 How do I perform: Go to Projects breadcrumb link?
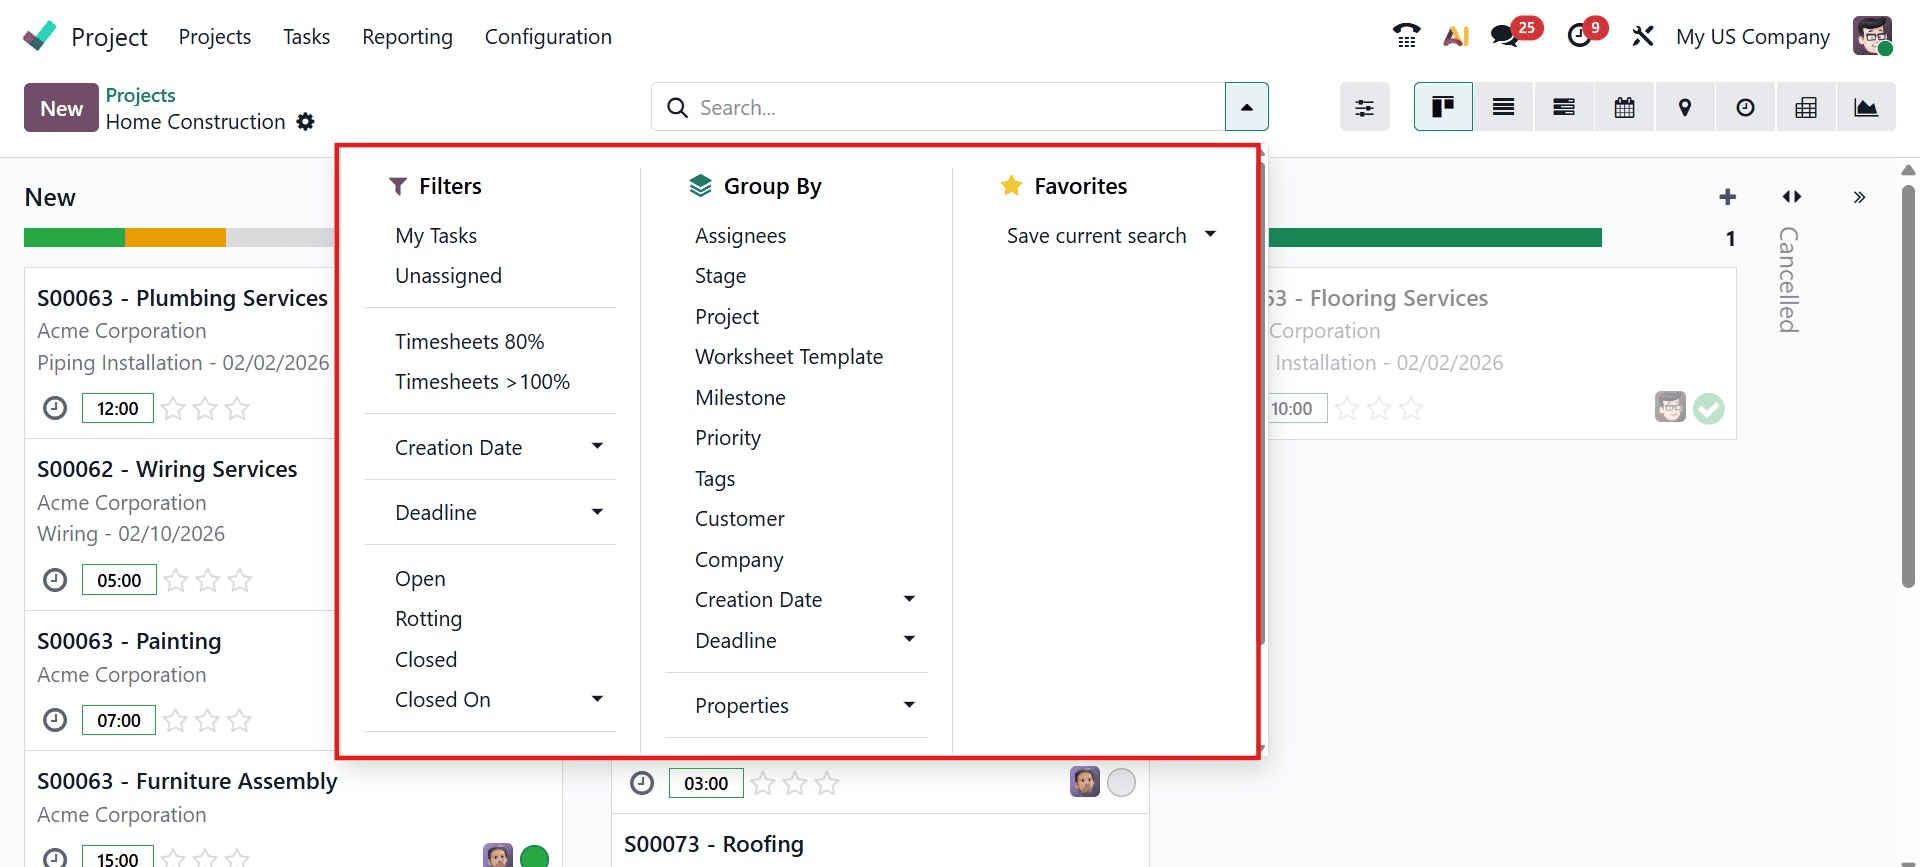(x=140, y=95)
